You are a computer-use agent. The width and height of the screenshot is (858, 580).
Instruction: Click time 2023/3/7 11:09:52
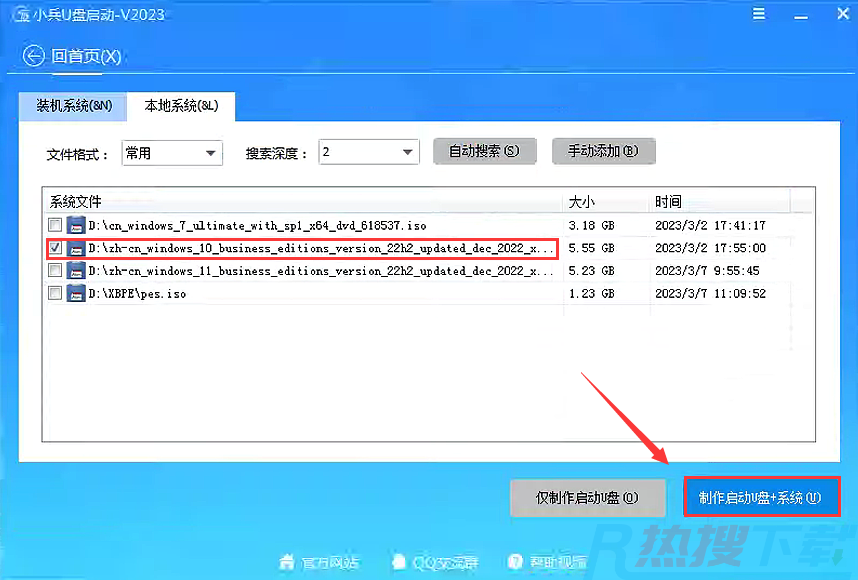coord(710,294)
